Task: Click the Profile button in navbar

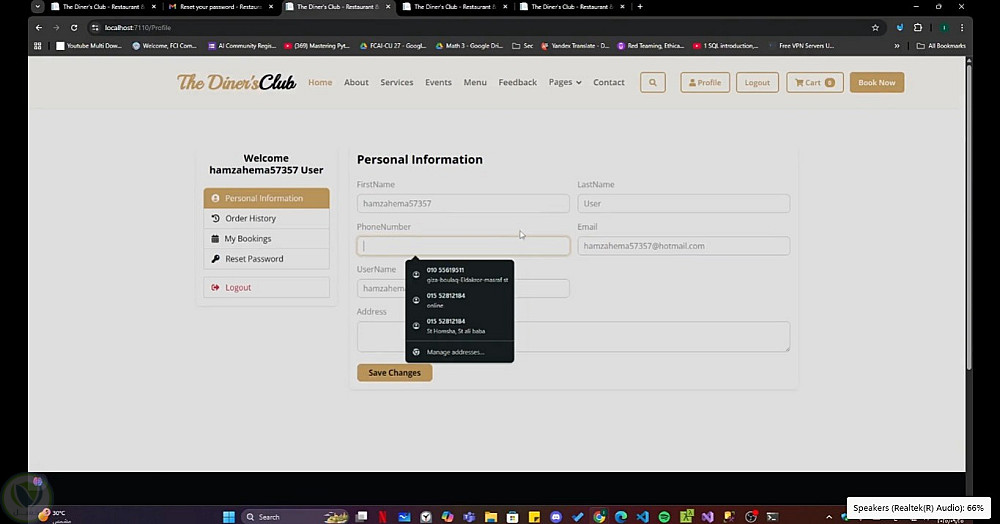Action: pos(705,82)
